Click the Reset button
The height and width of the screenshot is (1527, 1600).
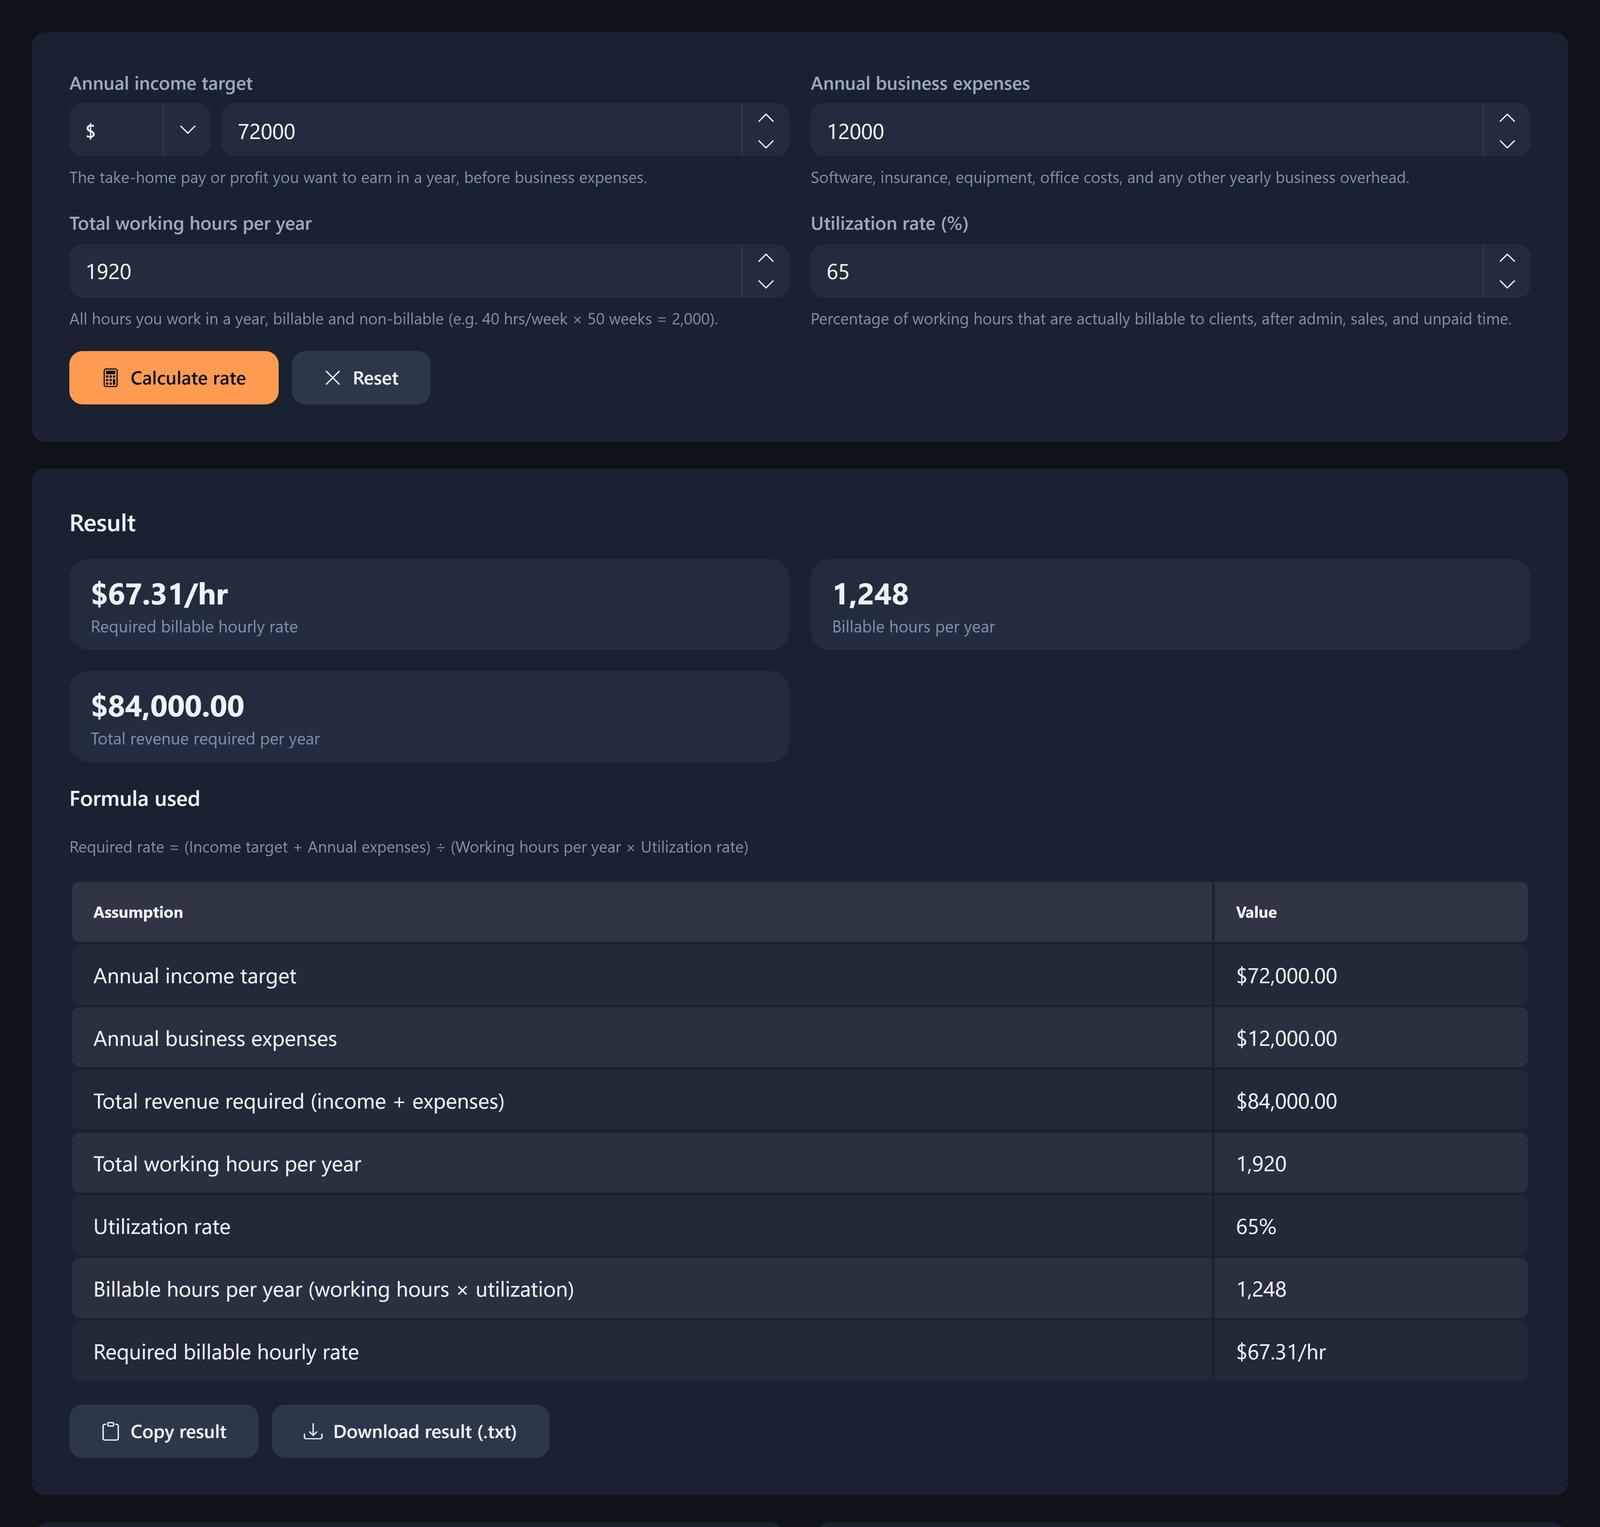click(x=361, y=378)
